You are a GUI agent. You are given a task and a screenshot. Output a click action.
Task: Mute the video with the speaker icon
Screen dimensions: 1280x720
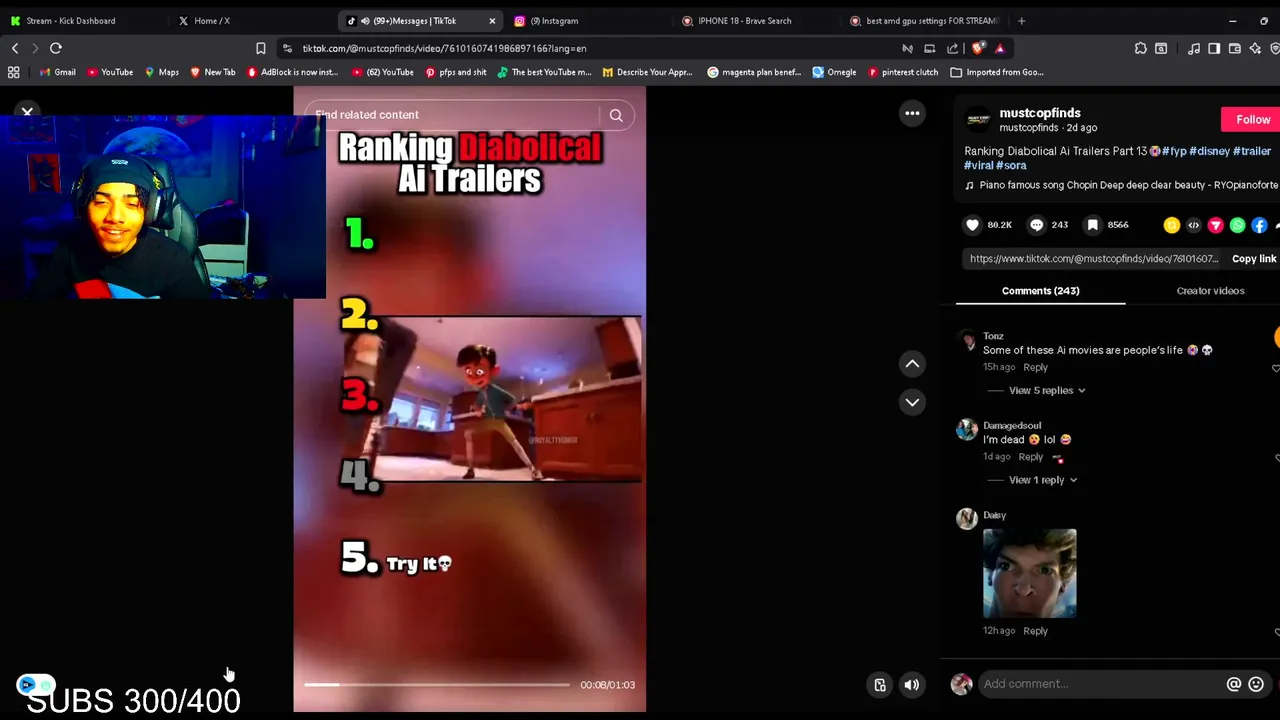[912, 685]
